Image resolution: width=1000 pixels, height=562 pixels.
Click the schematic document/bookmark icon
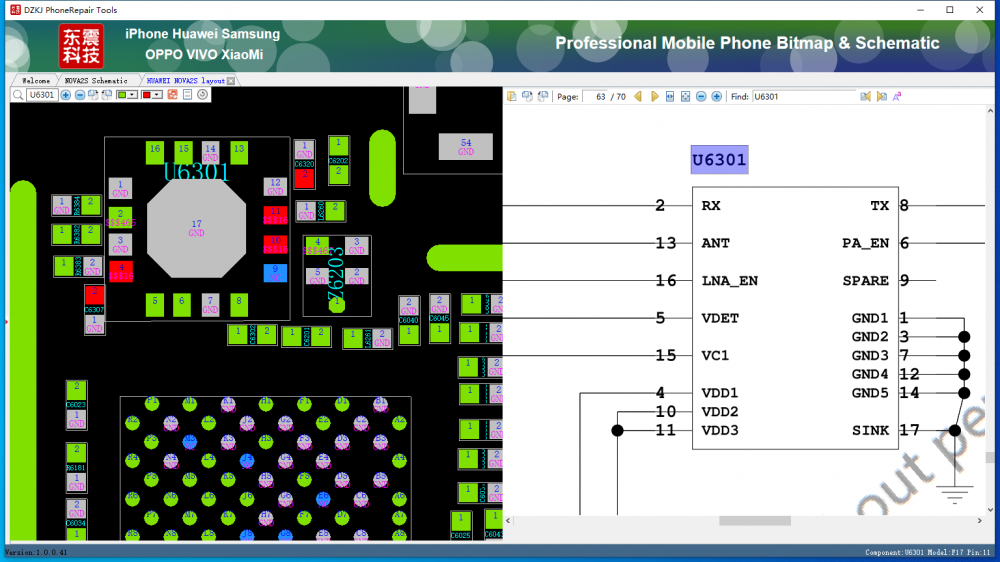pyautogui.click(x=511, y=96)
